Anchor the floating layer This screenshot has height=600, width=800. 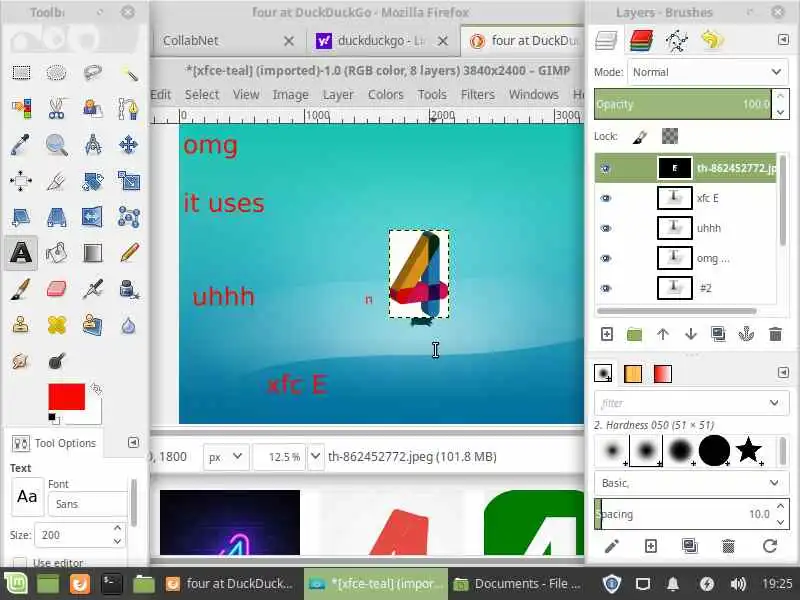pos(746,334)
